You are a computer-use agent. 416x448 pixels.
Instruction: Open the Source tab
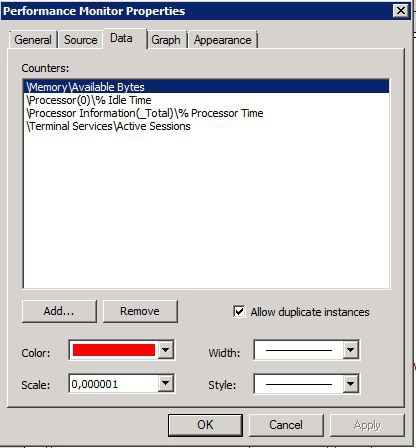pyautogui.click(x=80, y=40)
